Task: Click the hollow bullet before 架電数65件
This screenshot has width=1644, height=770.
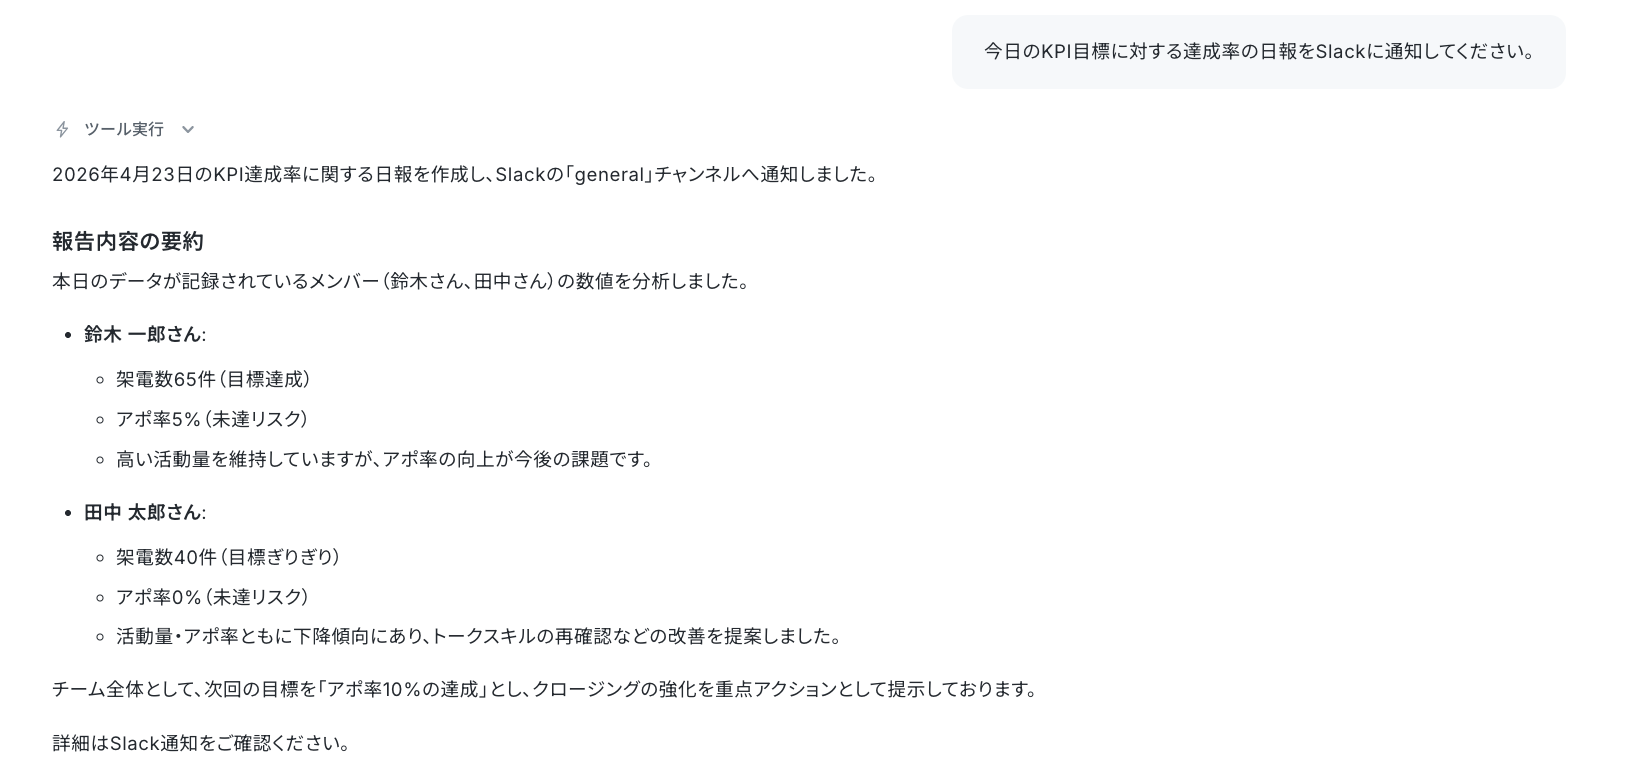Action: (100, 380)
